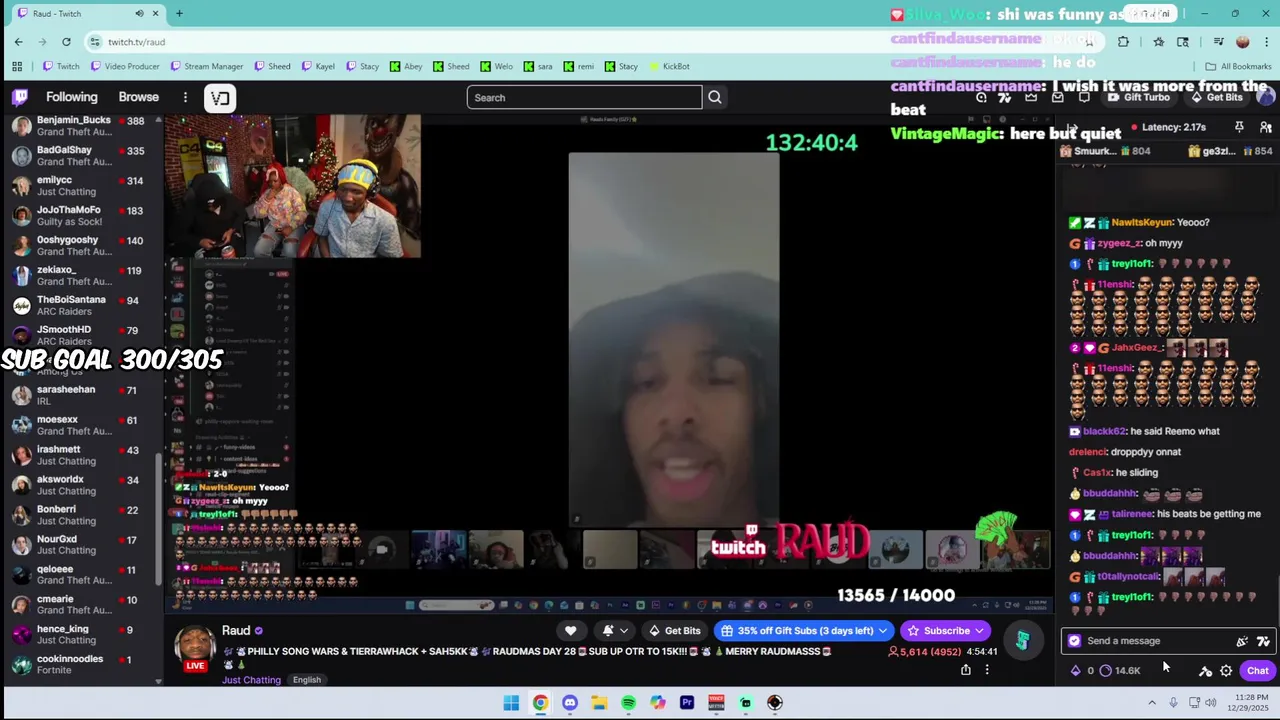This screenshot has width=1280, height=720.
Task: Open more stream options three dots
Action: click(987, 670)
